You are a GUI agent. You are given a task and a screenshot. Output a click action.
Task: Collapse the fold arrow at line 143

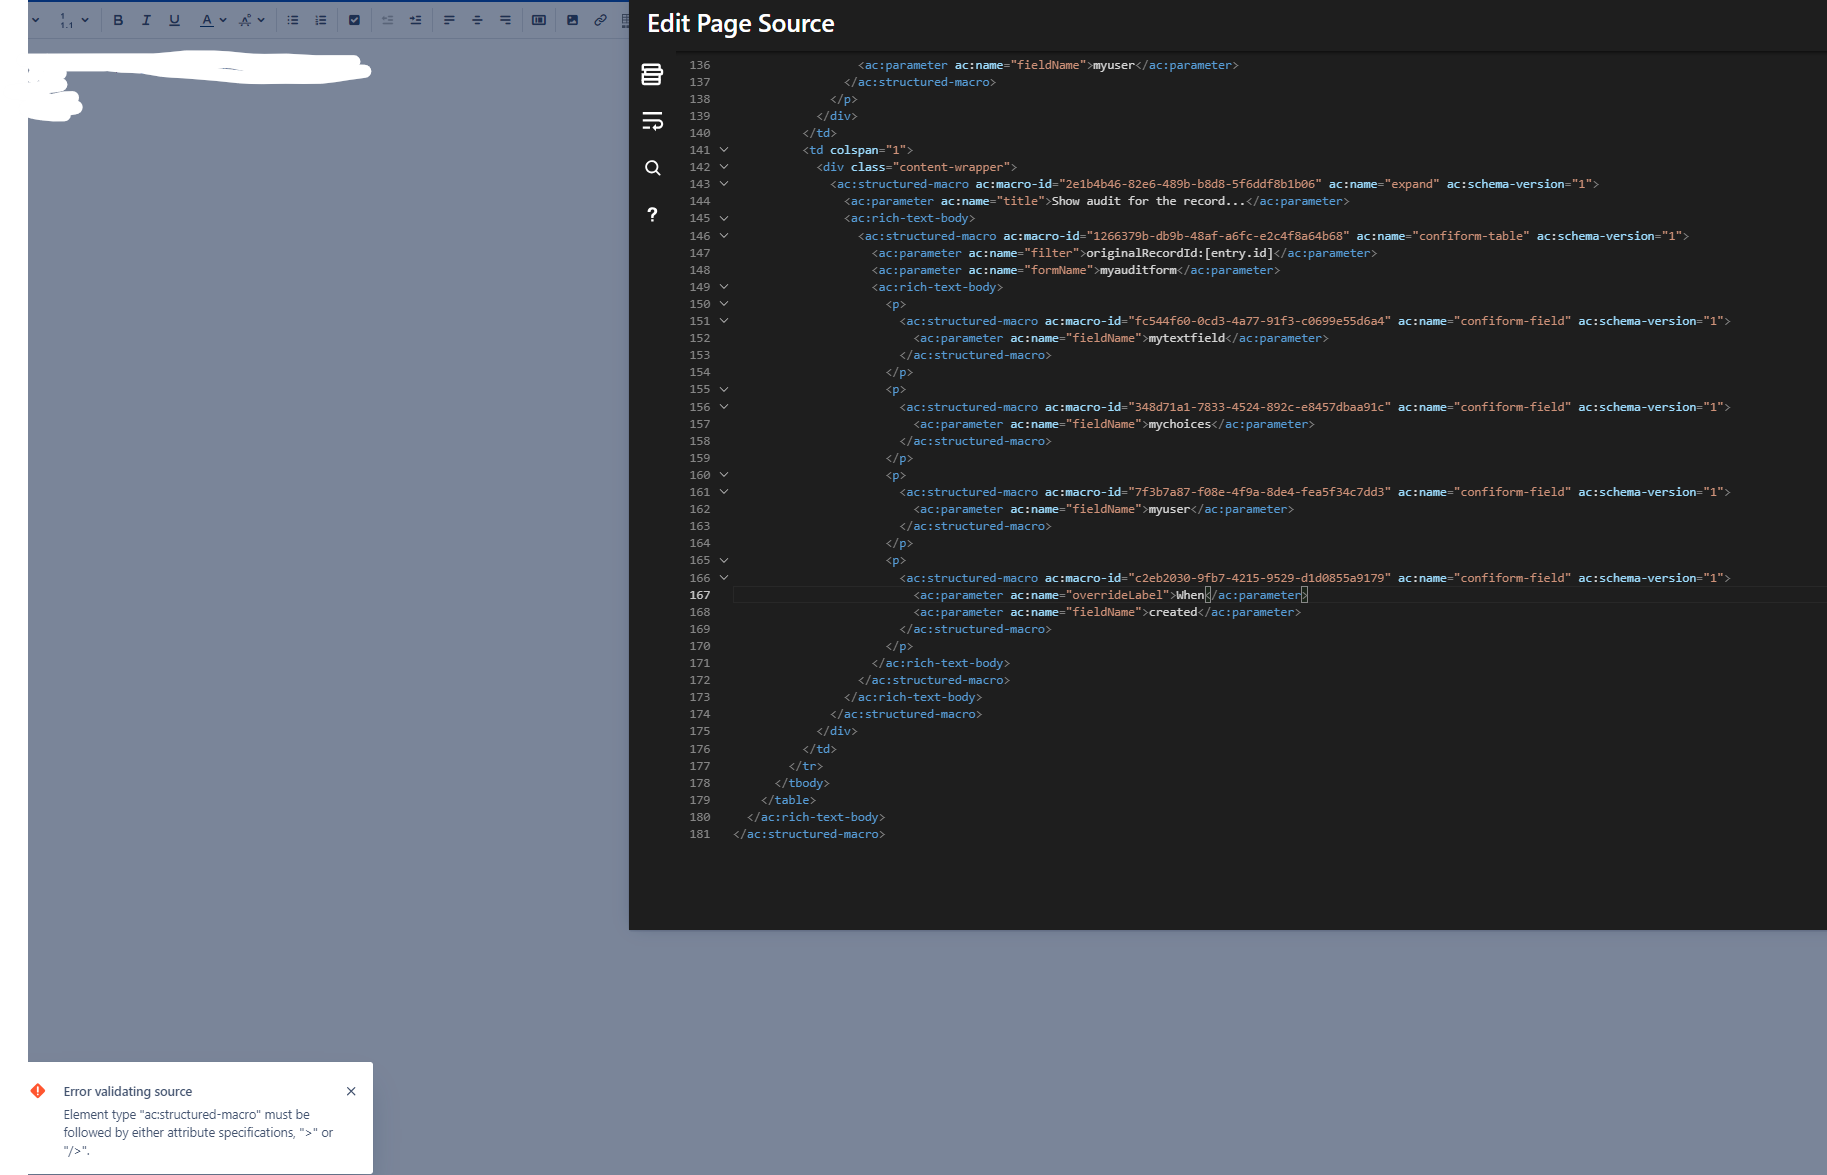[724, 184]
